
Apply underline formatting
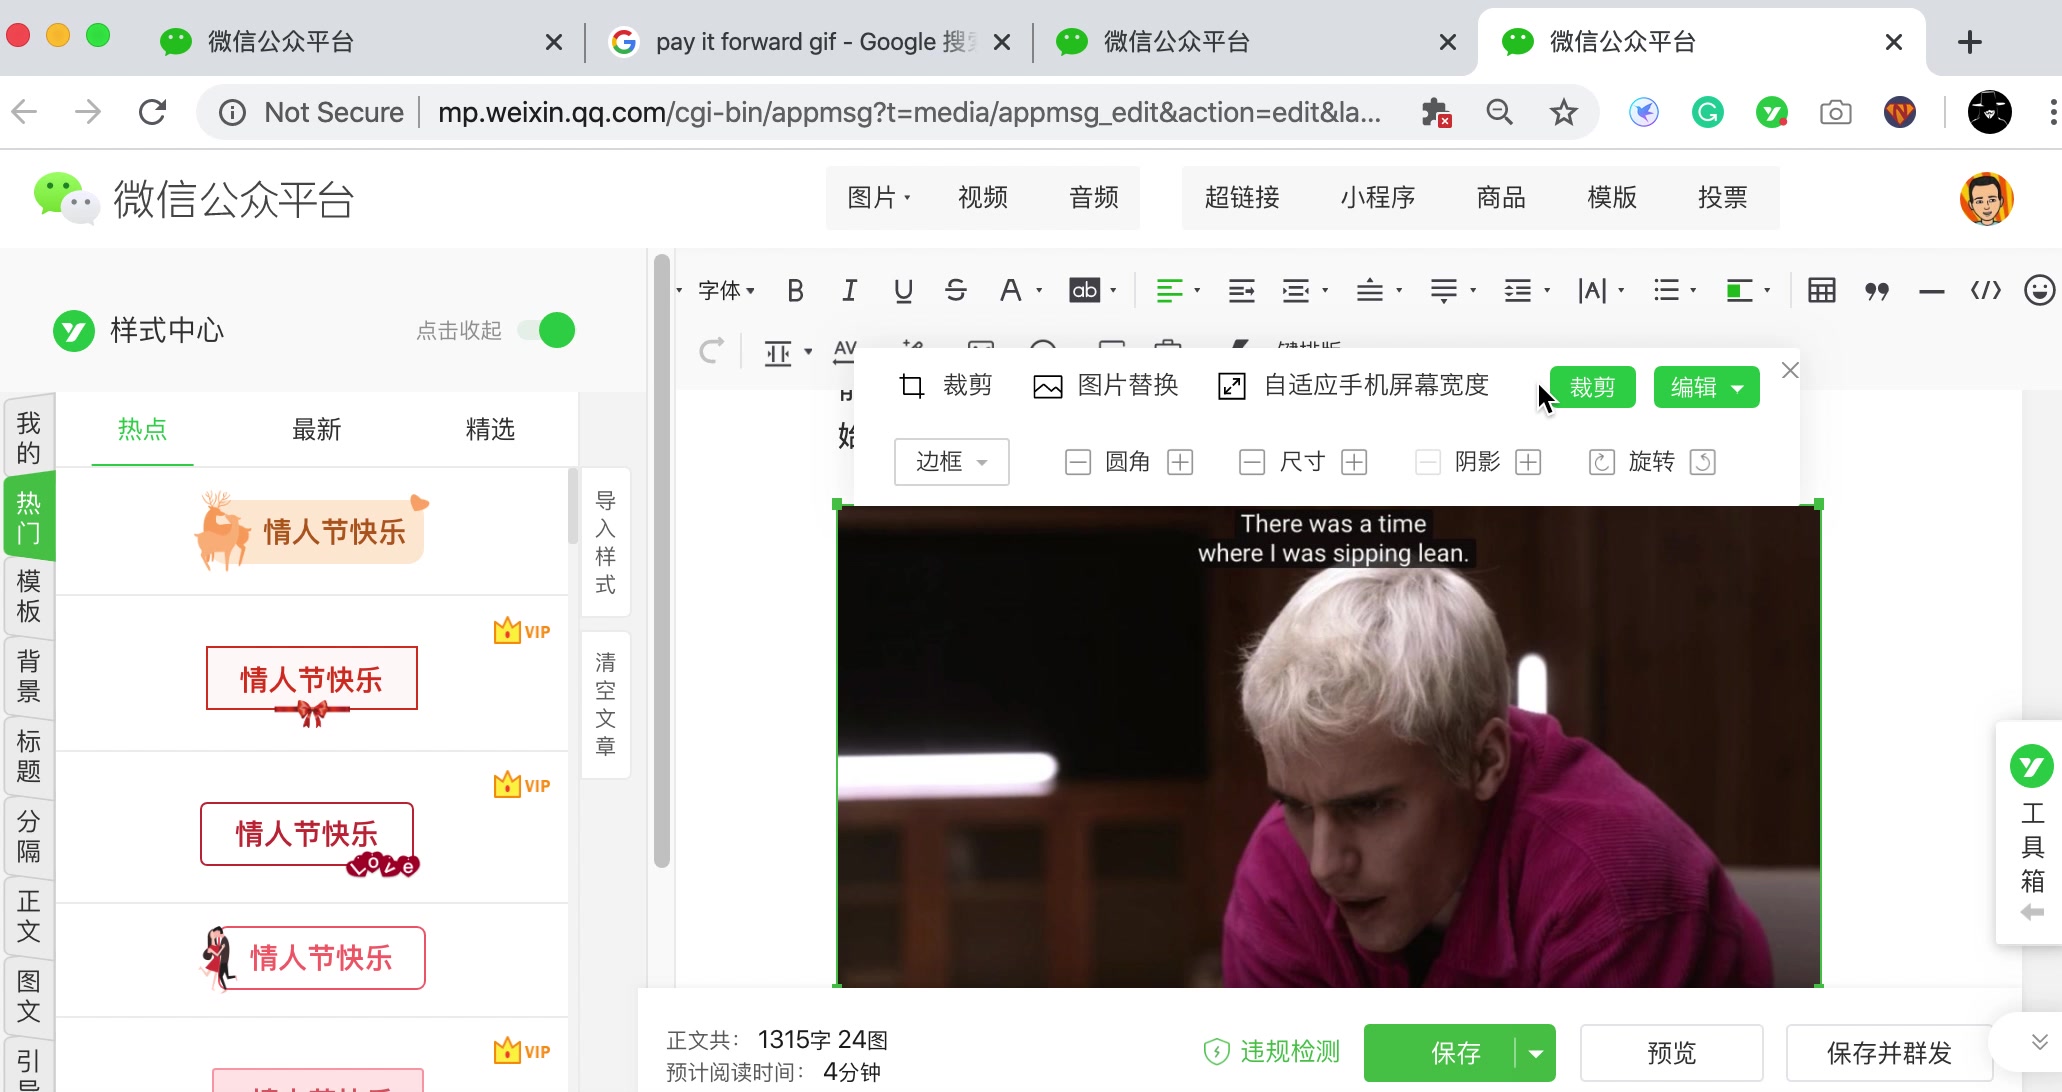point(903,291)
